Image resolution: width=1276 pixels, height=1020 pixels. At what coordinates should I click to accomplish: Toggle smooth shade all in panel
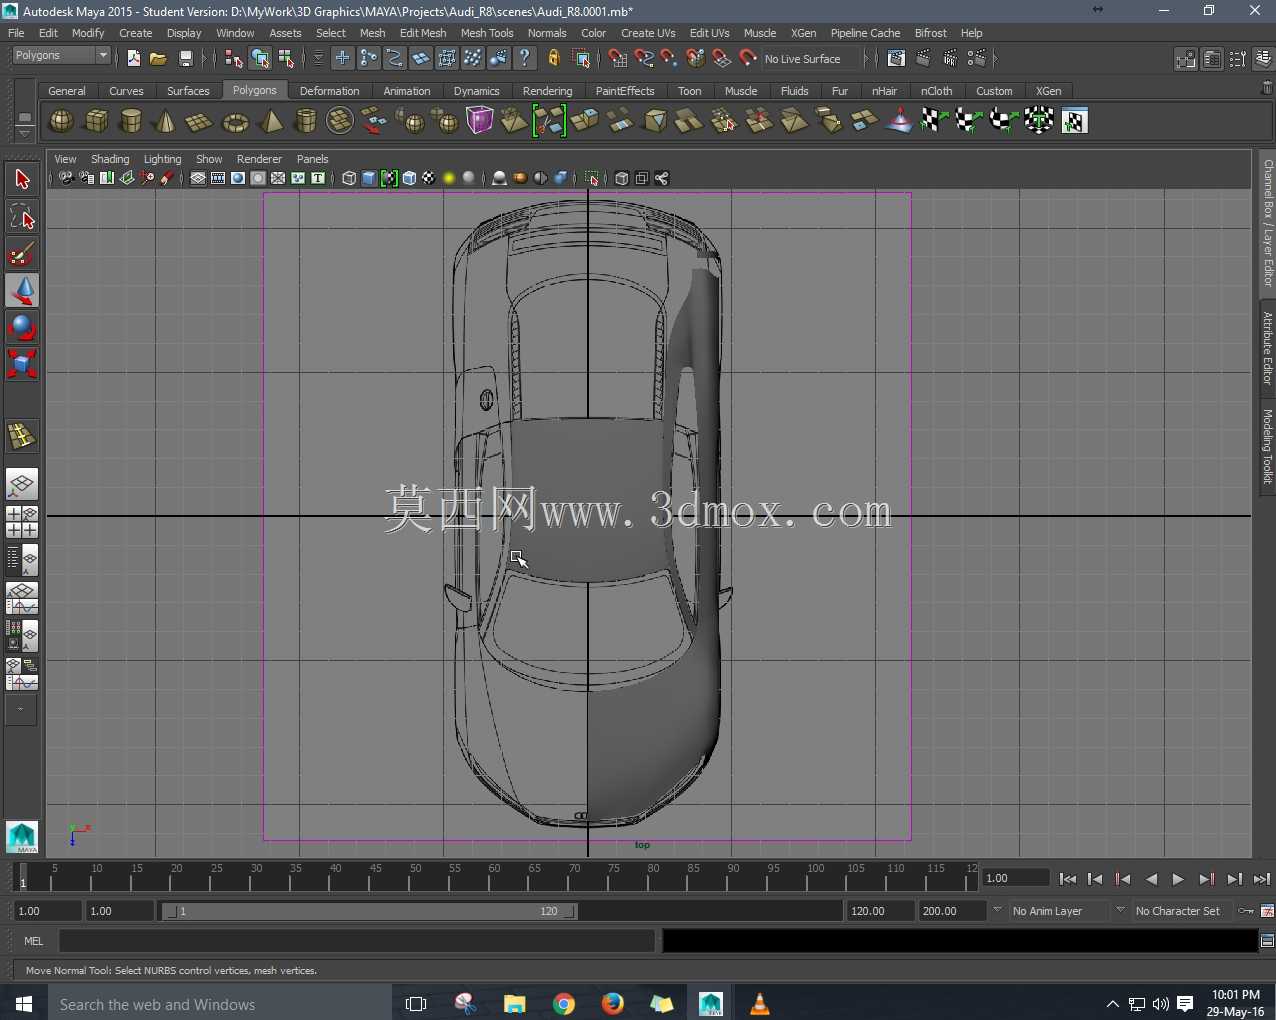[x=369, y=179]
